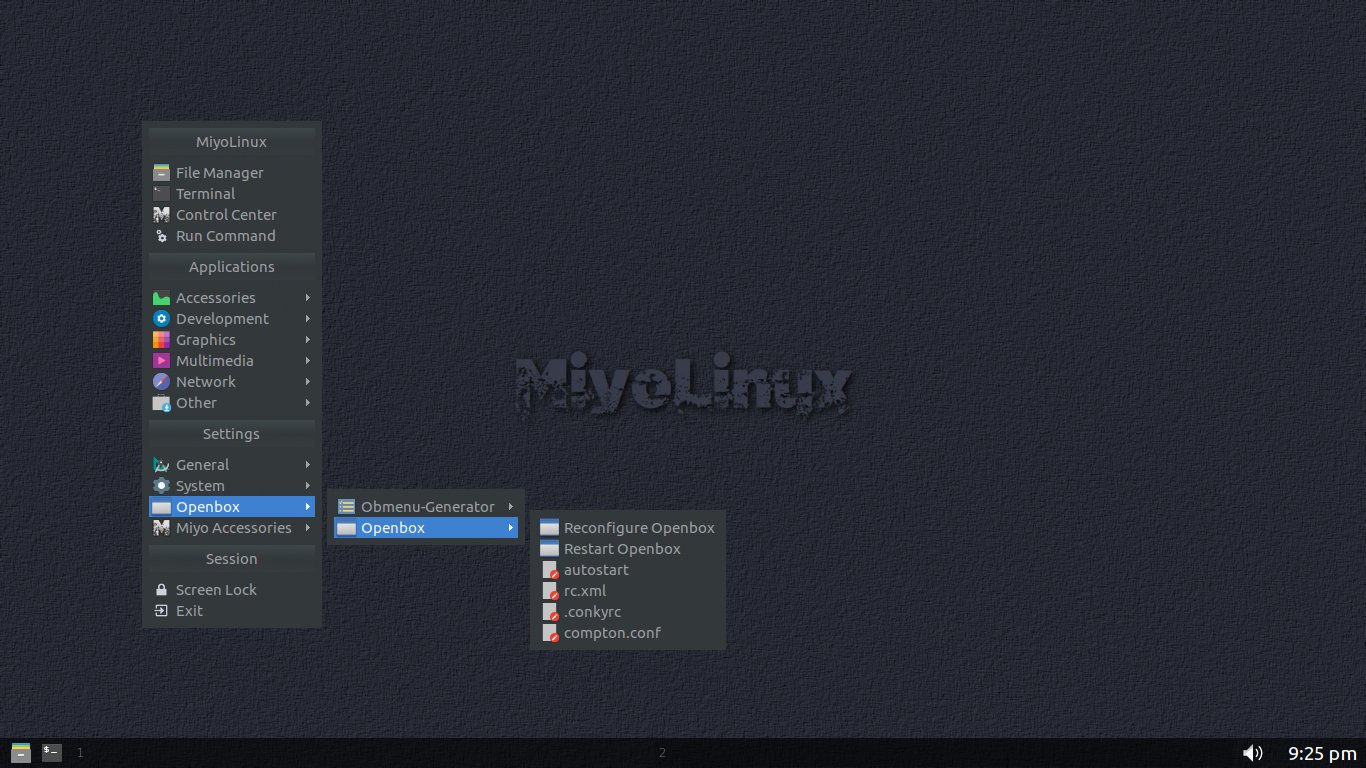Expand the Multimedia submenu arrow
Screen dimensions: 1366x768
(x=308, y=360)
